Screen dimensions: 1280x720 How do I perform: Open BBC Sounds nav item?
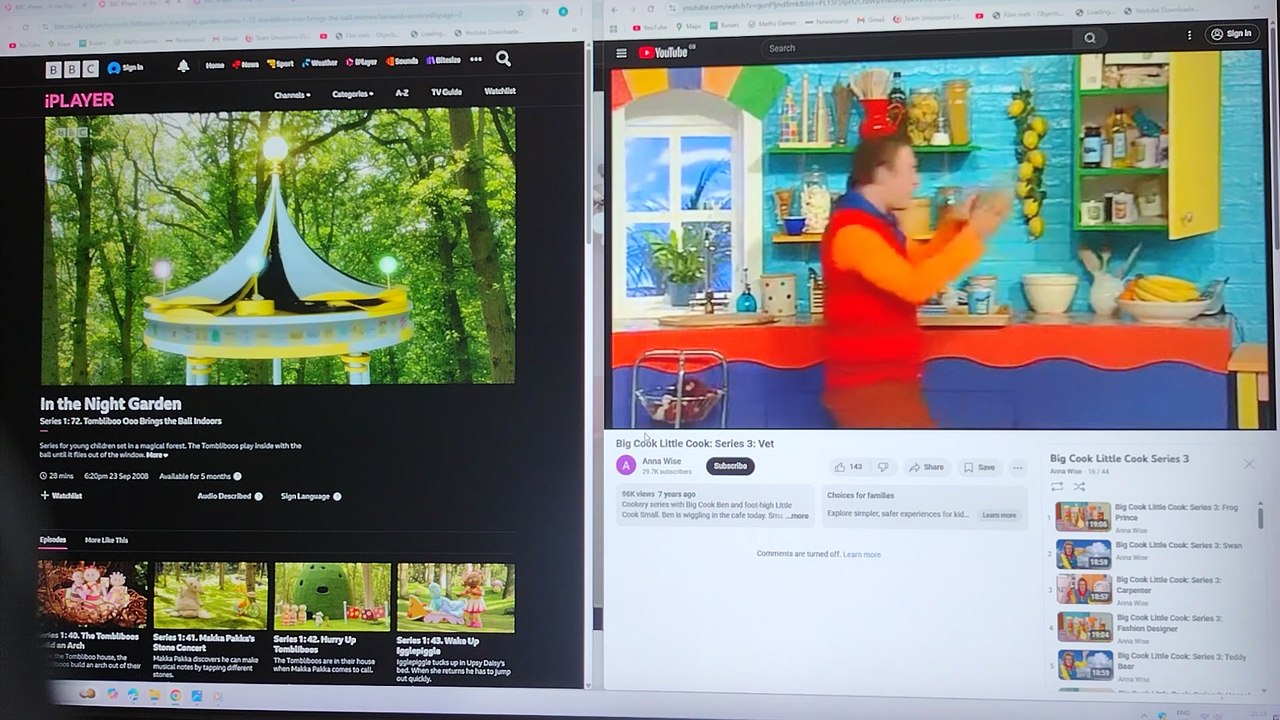402,61
